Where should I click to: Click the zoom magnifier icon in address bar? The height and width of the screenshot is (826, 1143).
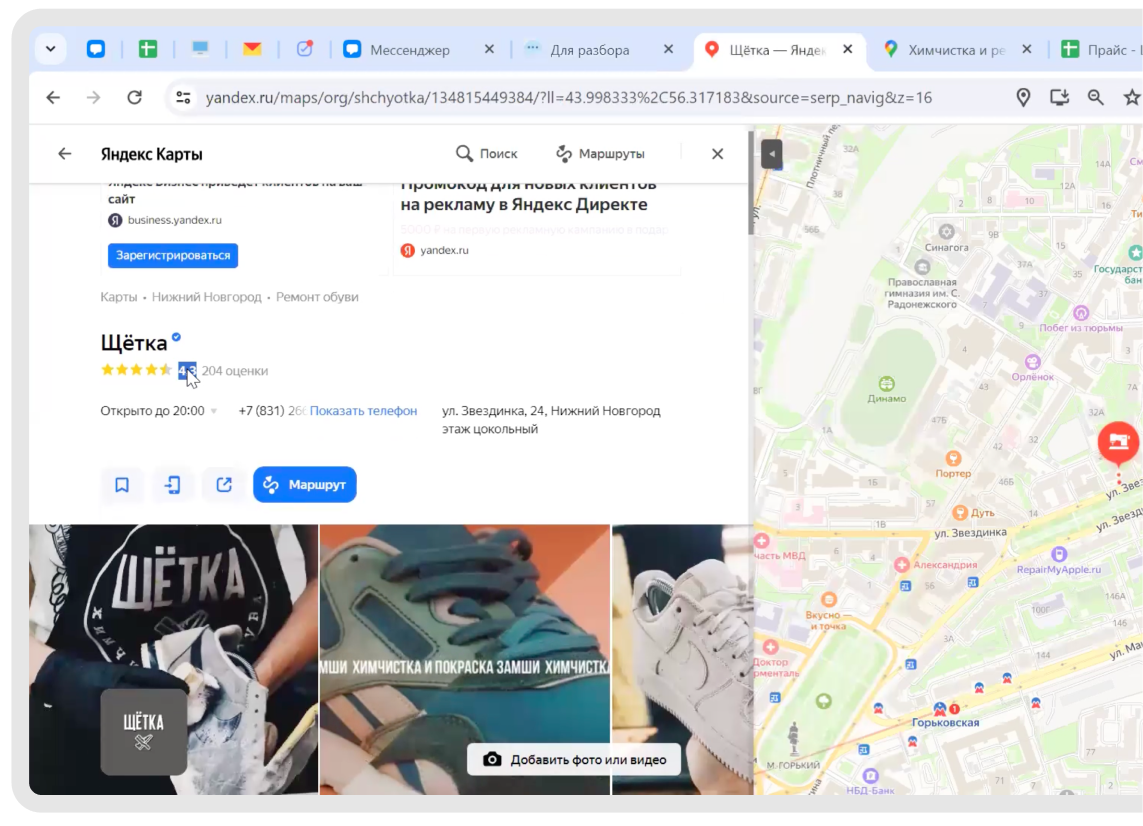[1096, 98]
